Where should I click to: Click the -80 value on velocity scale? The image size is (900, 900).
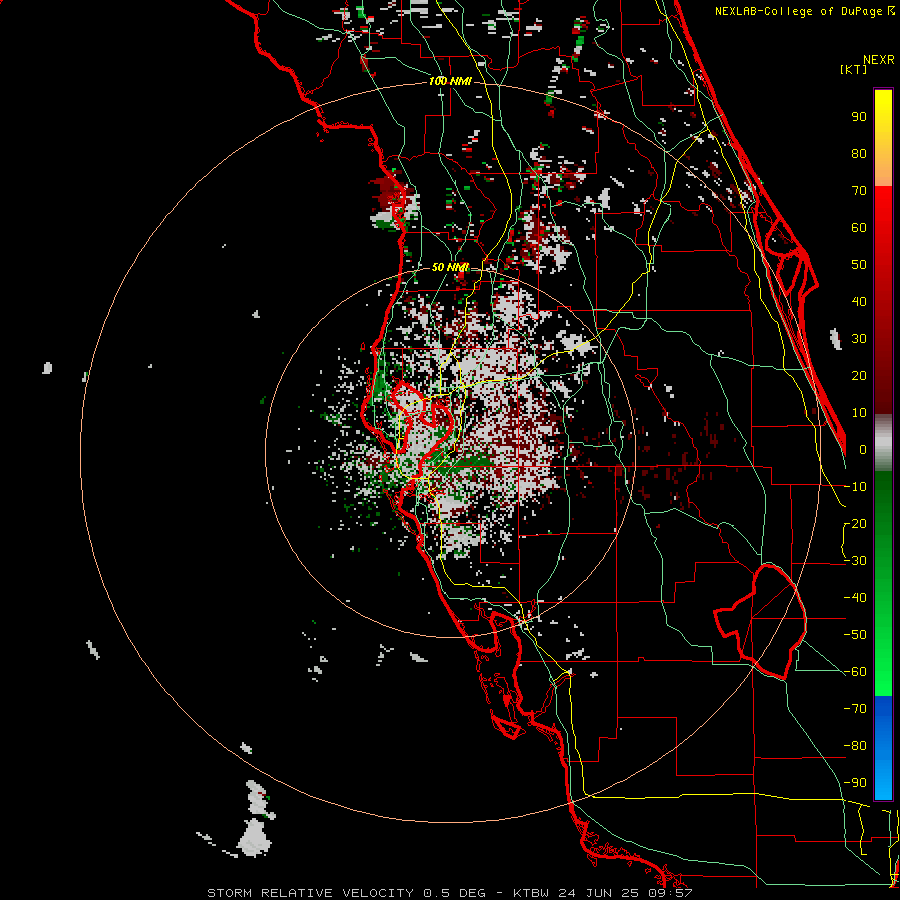tap(855, 746)
